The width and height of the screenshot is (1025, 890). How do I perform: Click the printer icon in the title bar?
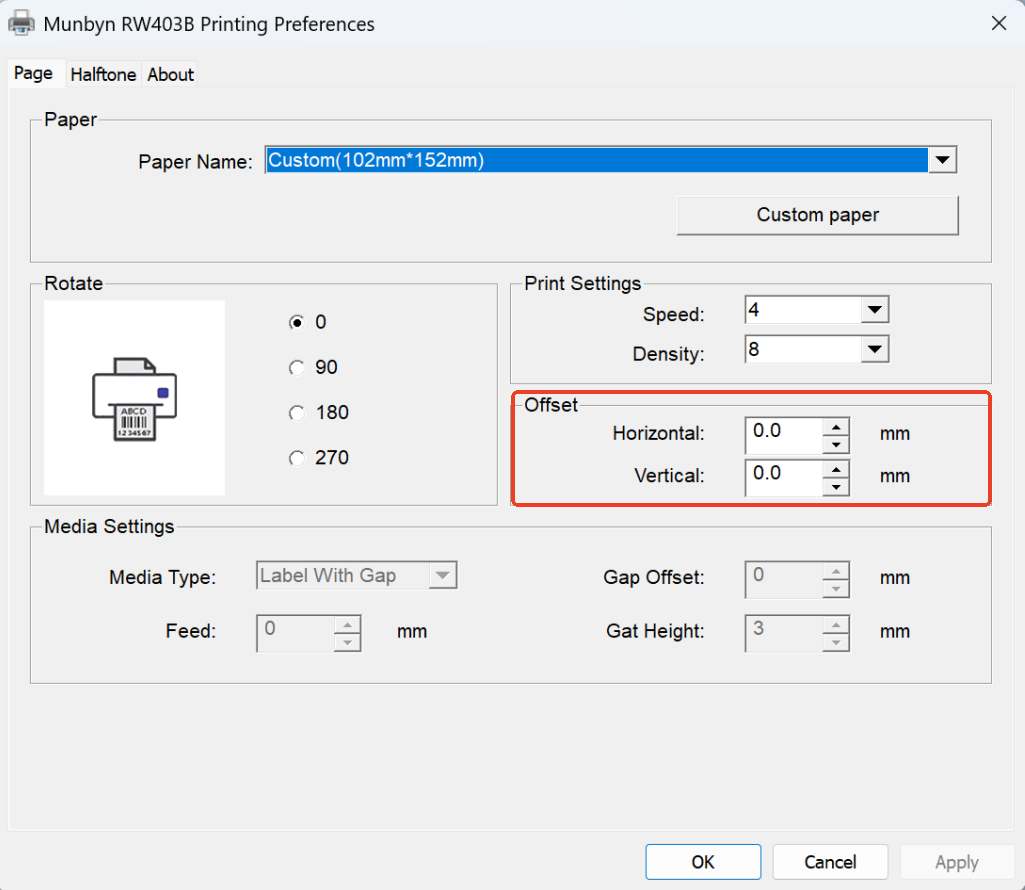click(21, 23)
